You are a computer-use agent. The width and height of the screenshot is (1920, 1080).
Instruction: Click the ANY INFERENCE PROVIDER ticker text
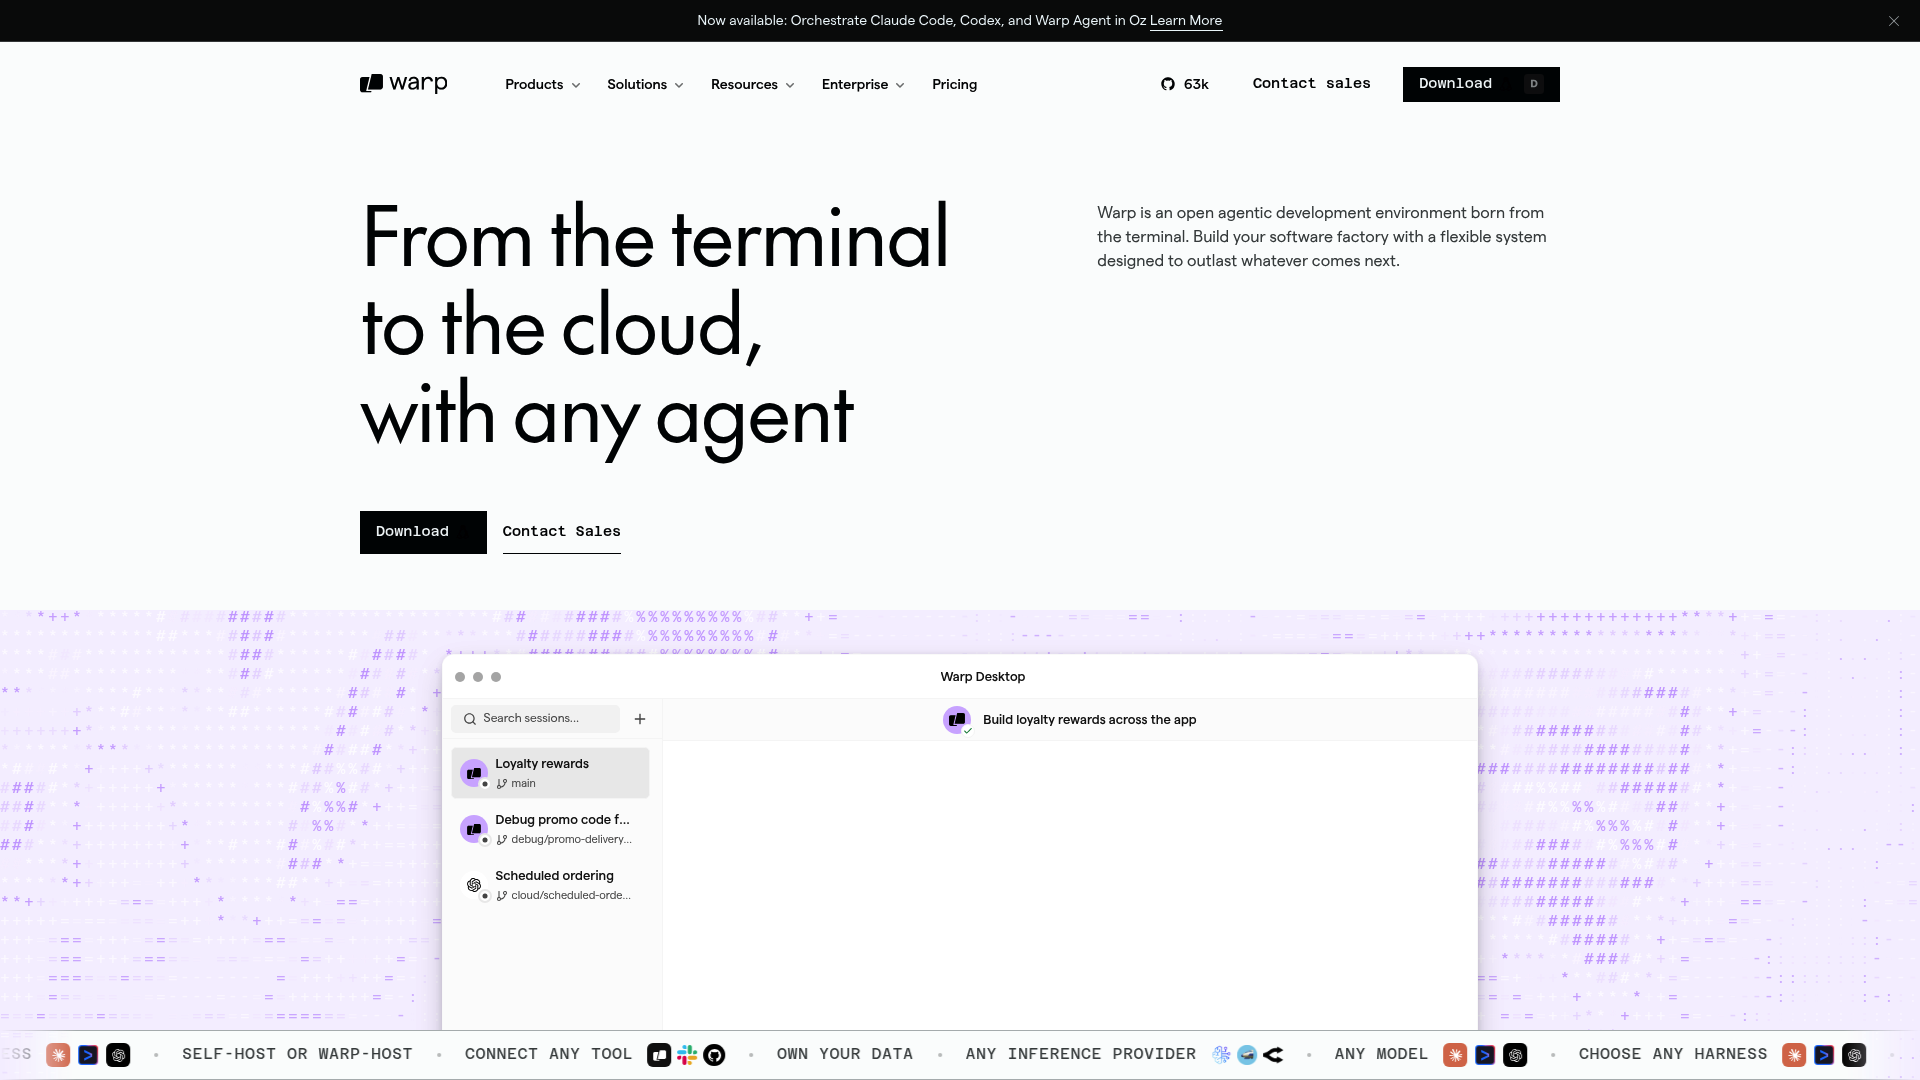click(x=1081, y=1055)
